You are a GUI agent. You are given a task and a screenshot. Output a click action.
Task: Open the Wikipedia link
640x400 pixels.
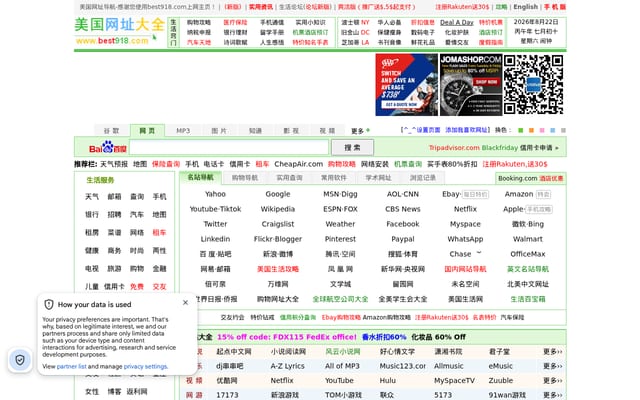(x=278, y=209)
